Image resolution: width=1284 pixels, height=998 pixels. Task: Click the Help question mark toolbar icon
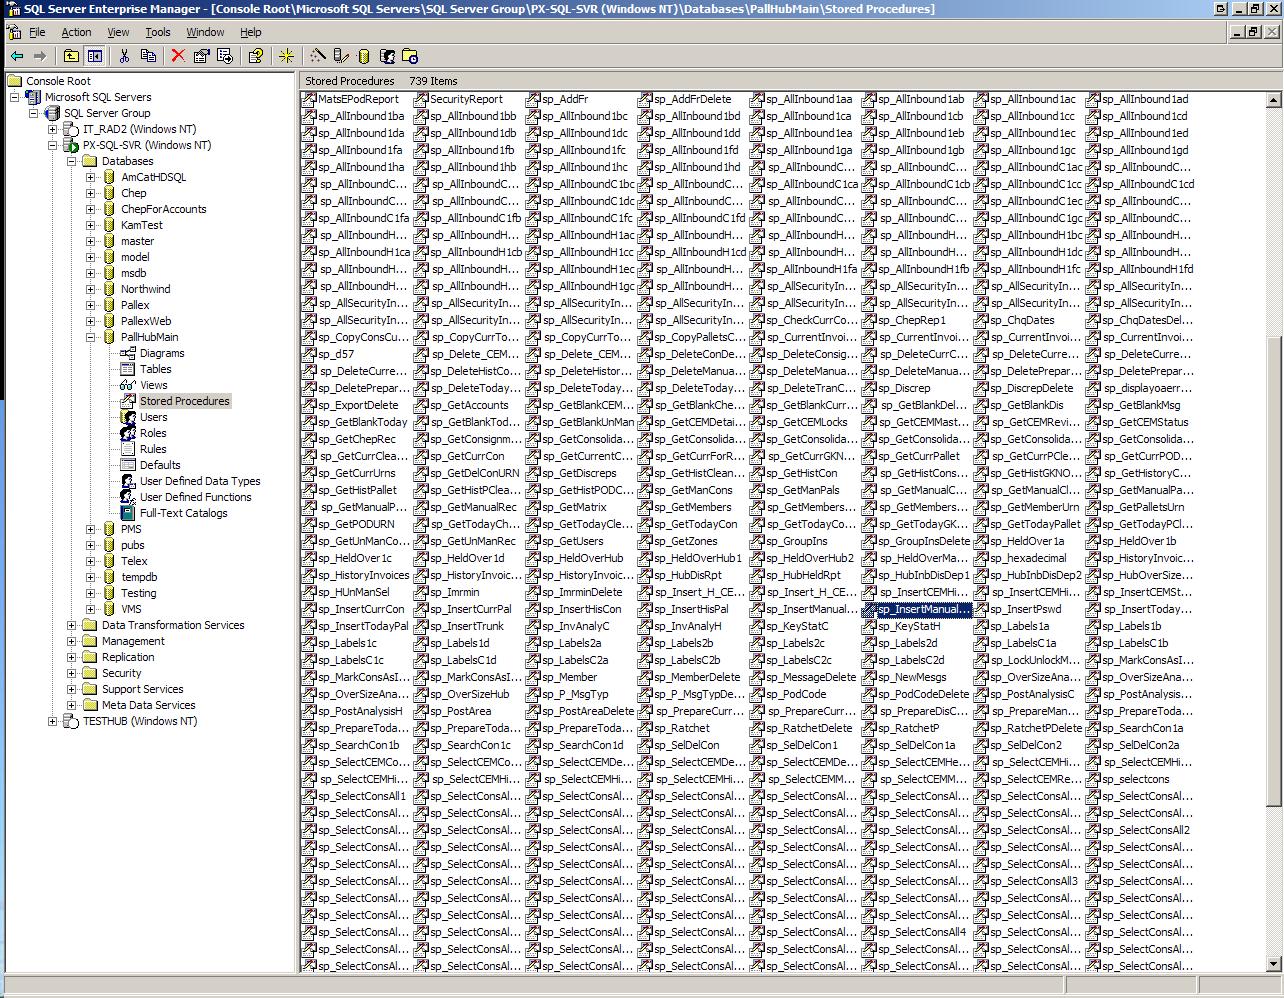point(256,56)
